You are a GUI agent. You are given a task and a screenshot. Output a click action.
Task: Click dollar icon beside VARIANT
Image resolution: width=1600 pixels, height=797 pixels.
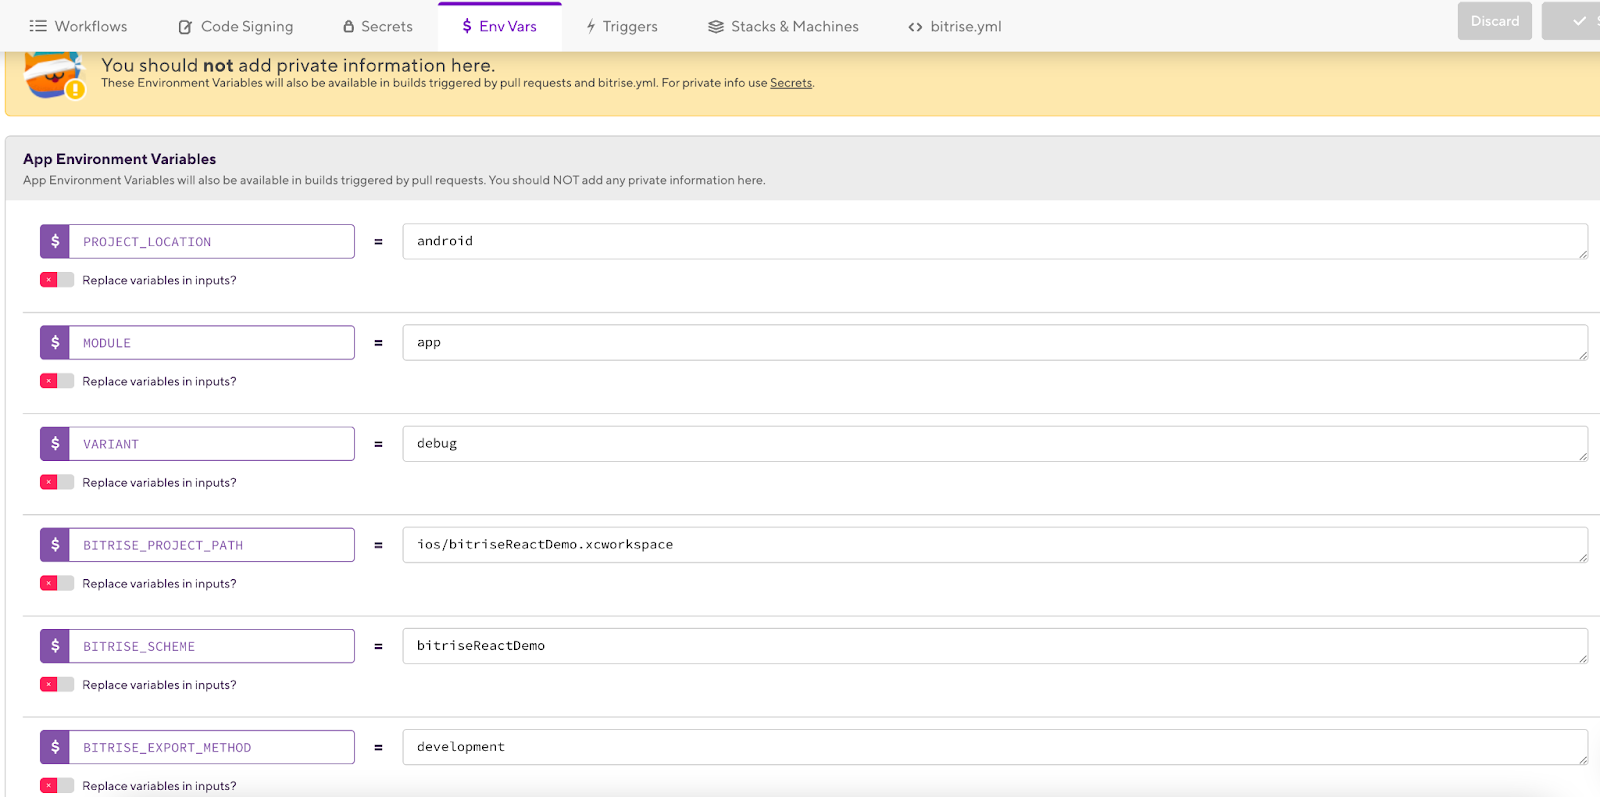click(55, 443)
